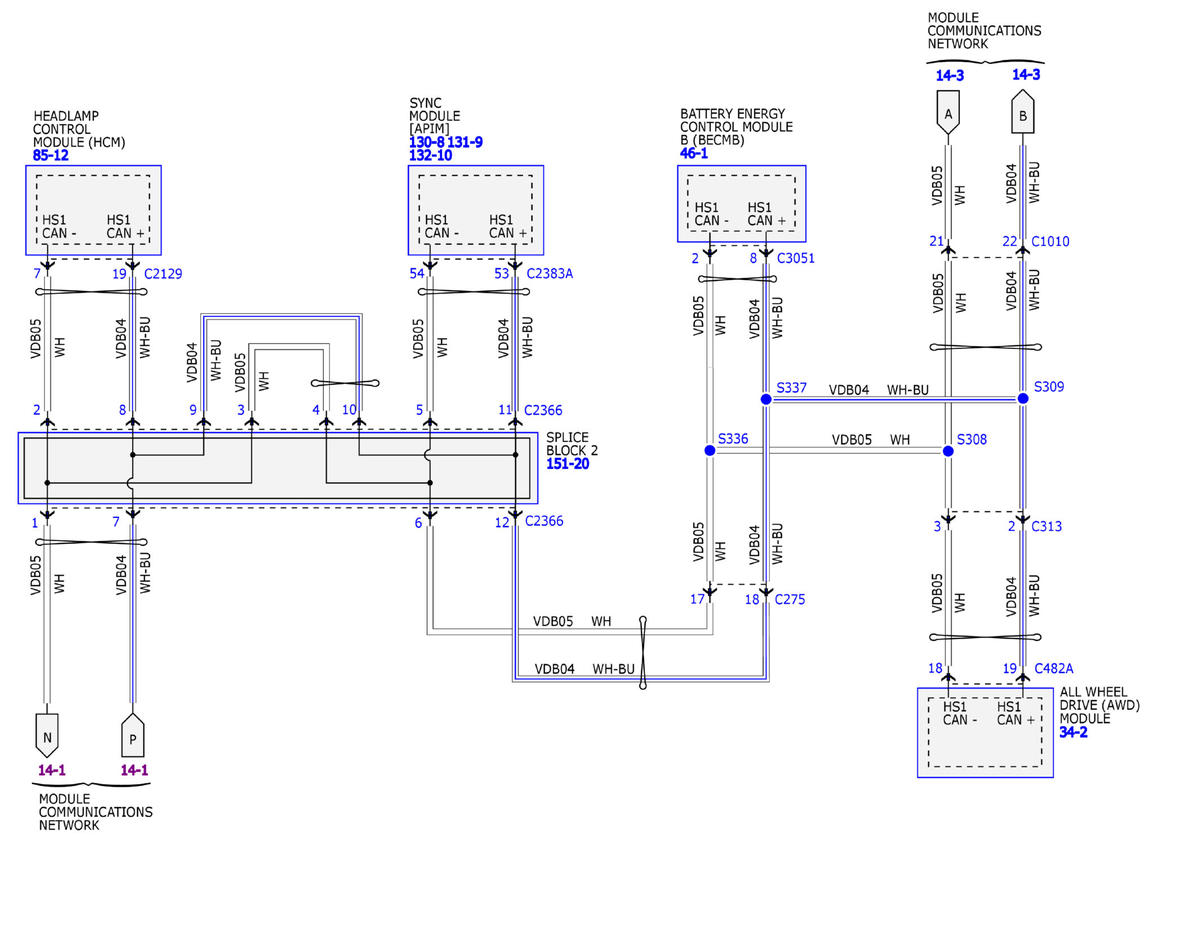Follow the 131-9 SYNC module reference

pyautogui.click(x=464, y=143)
